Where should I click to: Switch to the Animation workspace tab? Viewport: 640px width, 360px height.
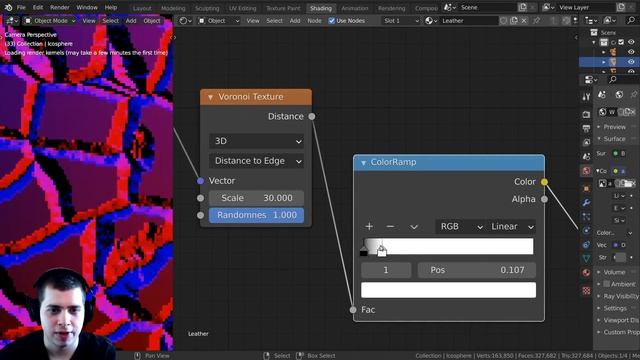click(355, 8)
